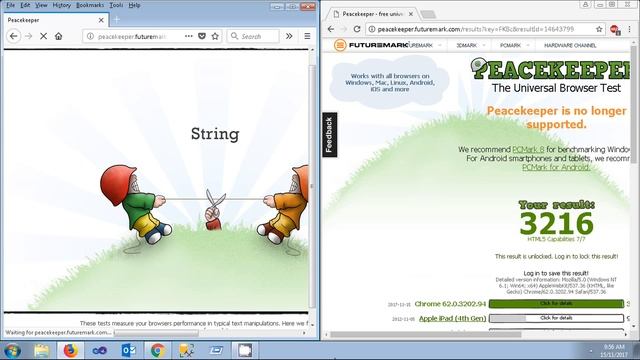Open the File menu in Firefox
Image resolution: width=640 pixels, height=360 pixels.
click(x=10, y=5)
